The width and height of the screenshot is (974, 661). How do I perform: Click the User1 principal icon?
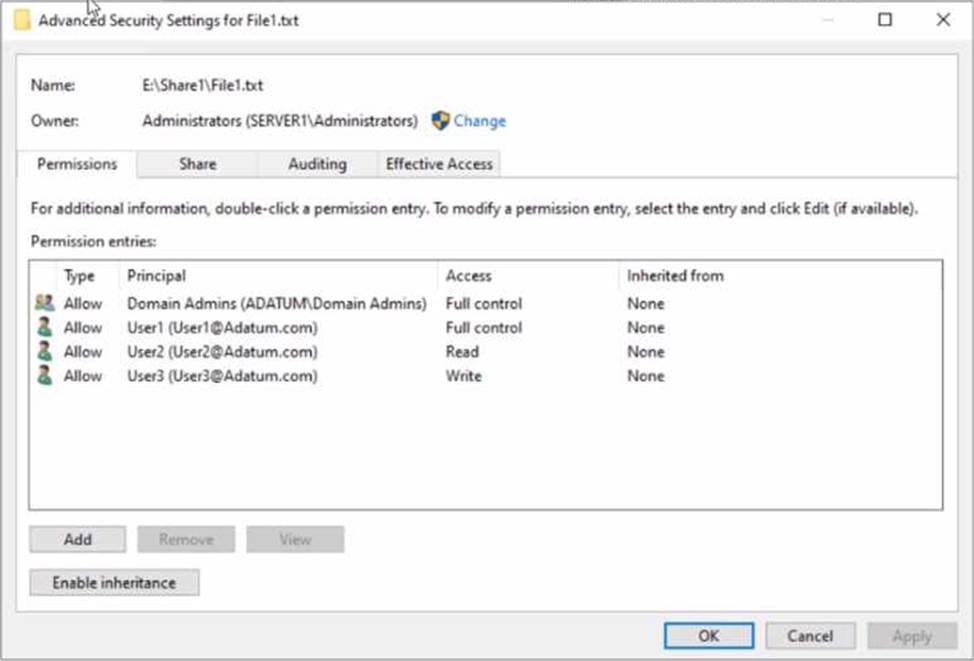(43, 327)
